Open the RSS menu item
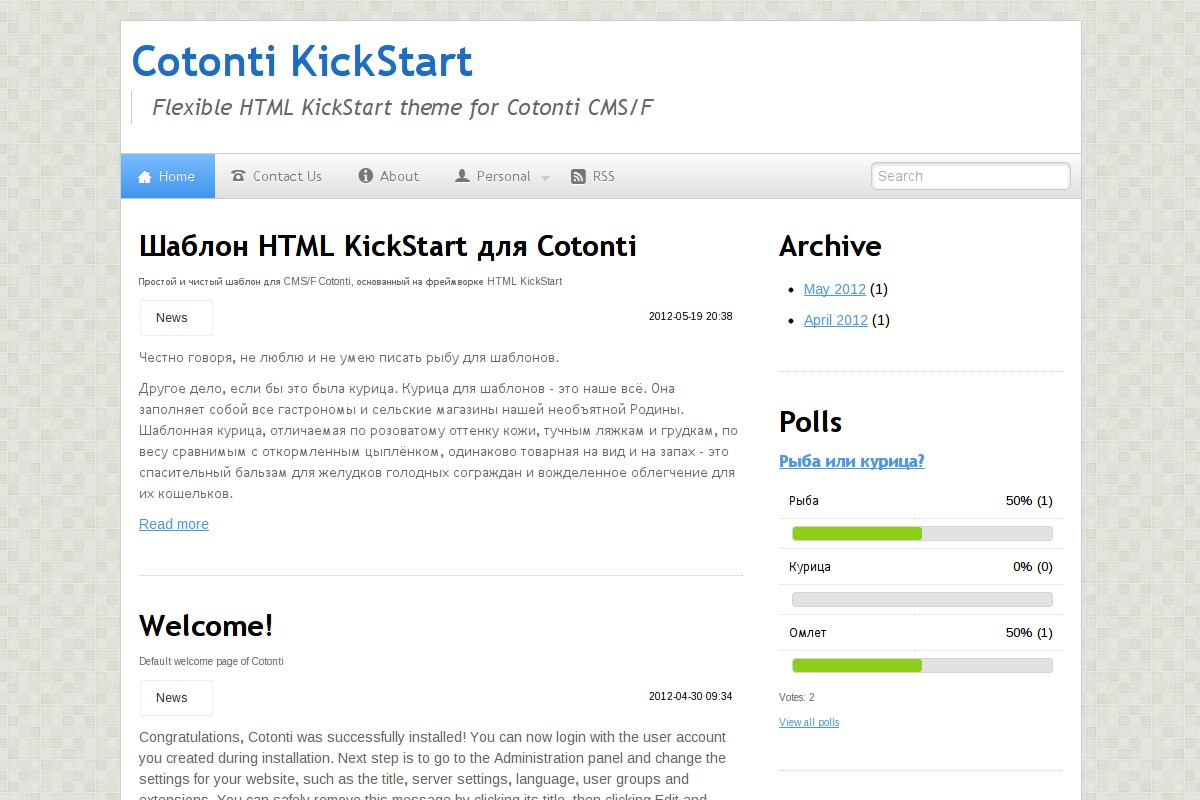 [x=593, y=176]
